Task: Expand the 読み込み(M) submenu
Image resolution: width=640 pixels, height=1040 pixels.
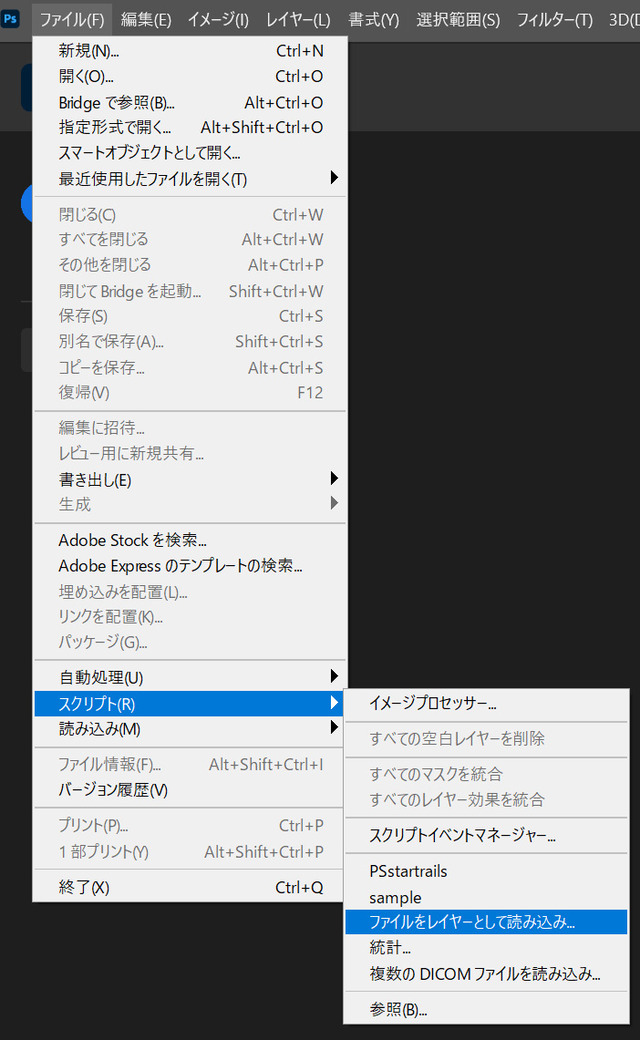Action: 190,729
